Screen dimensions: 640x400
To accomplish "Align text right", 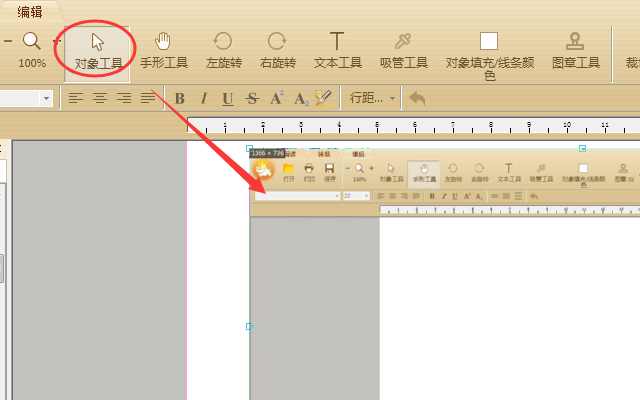I will (x=124, y=98).
